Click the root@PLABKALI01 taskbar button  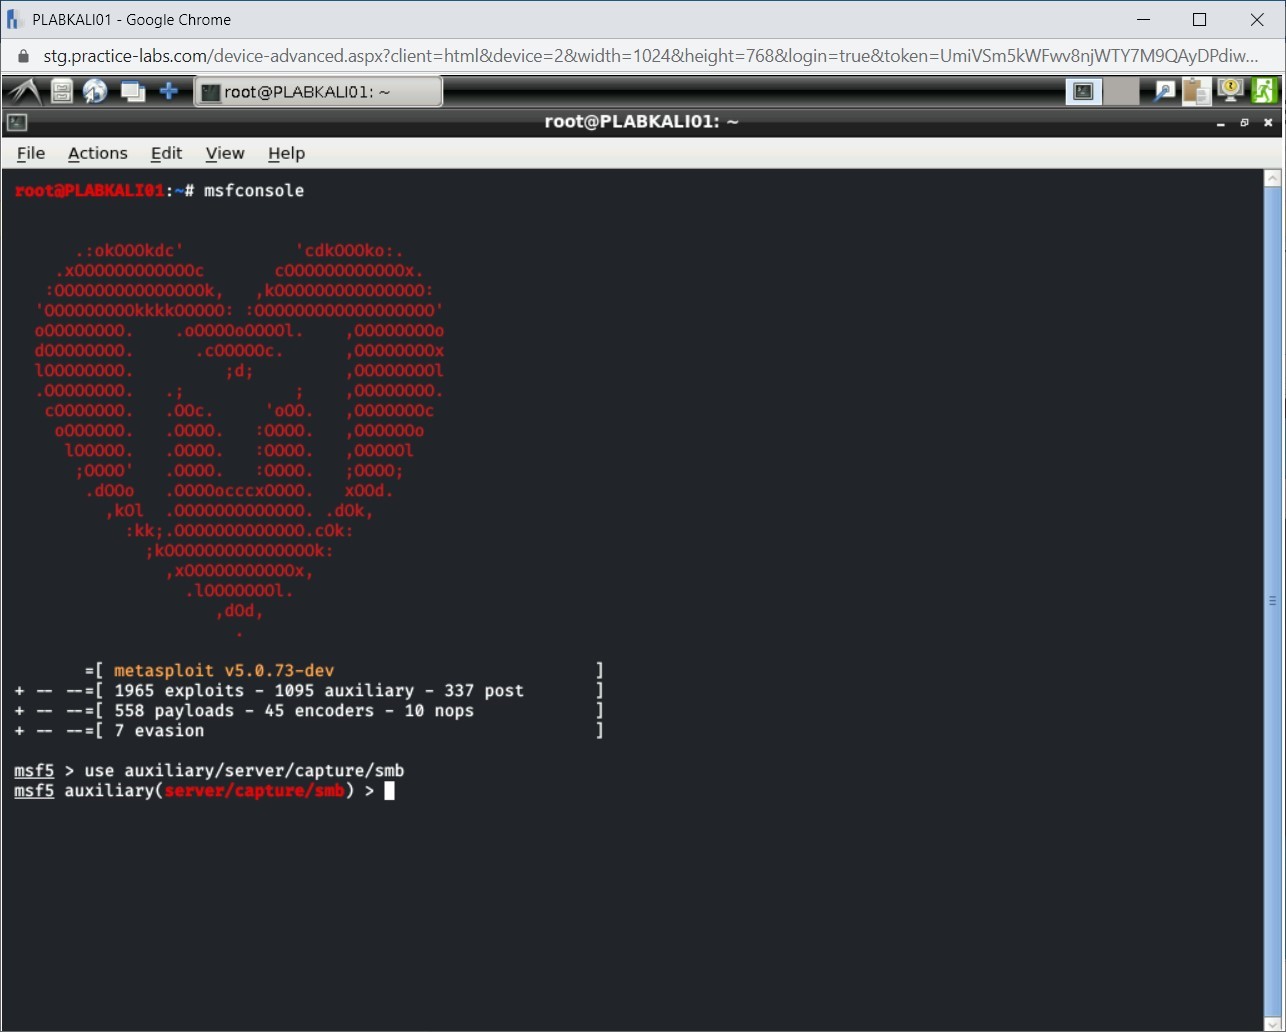click(318, 91)
